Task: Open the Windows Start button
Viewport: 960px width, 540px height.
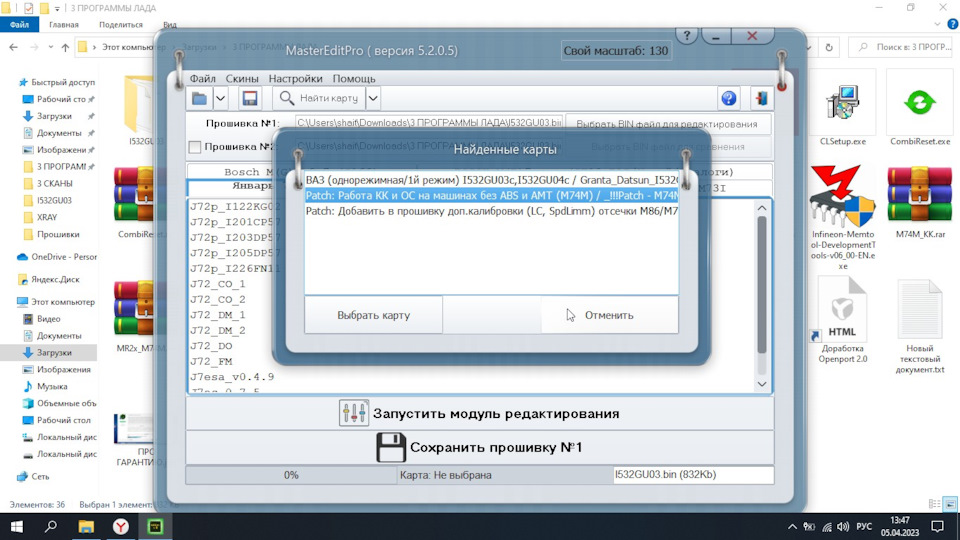Action: click(17, 527)
